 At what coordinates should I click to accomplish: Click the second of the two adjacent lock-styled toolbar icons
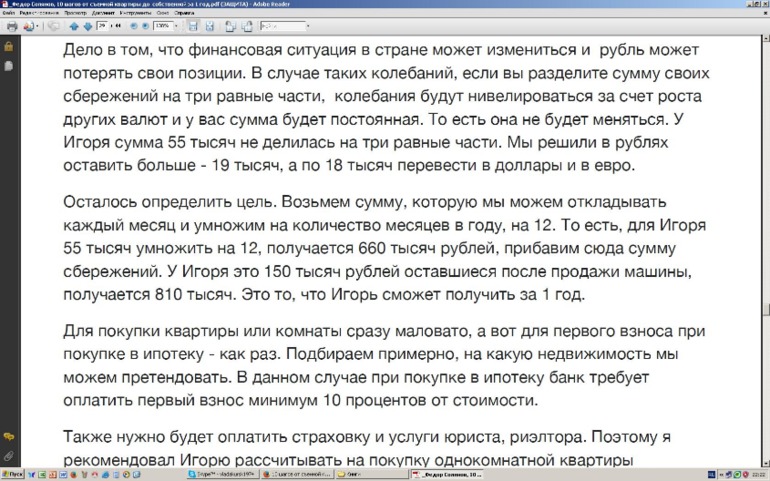(x=247, y=26)
